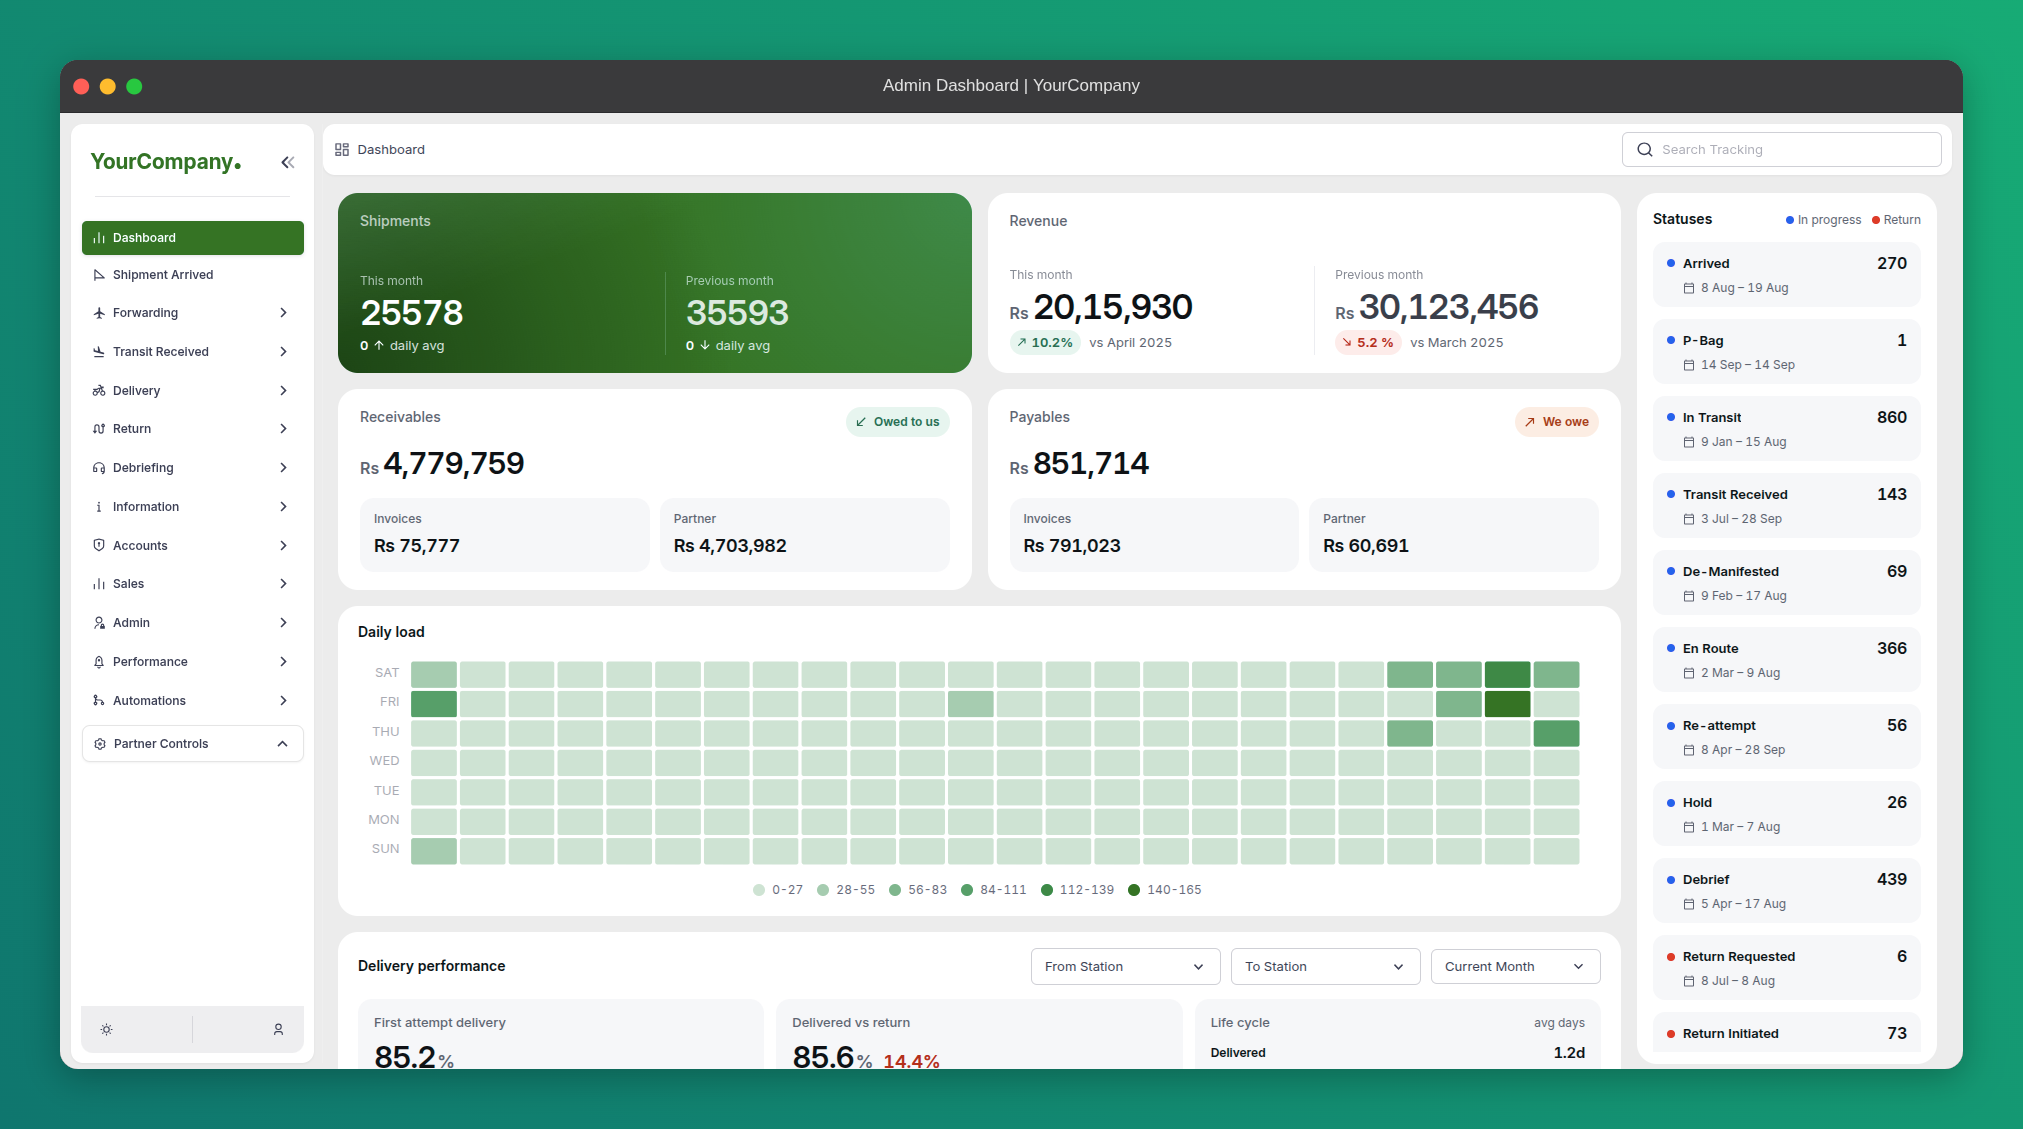Open the Return menu item
The image size is (2023, 1129).
(x=193, y=429)
